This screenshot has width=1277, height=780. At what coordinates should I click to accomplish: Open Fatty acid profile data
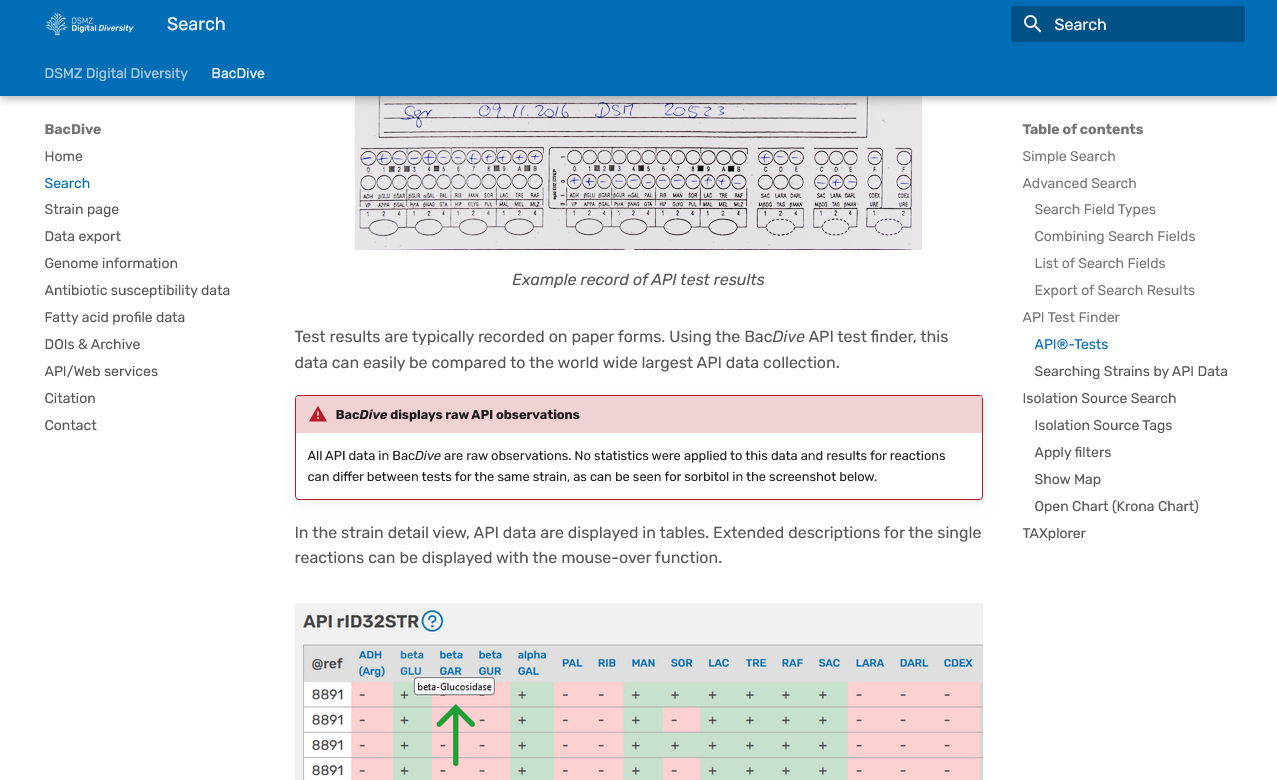[114, 317]
